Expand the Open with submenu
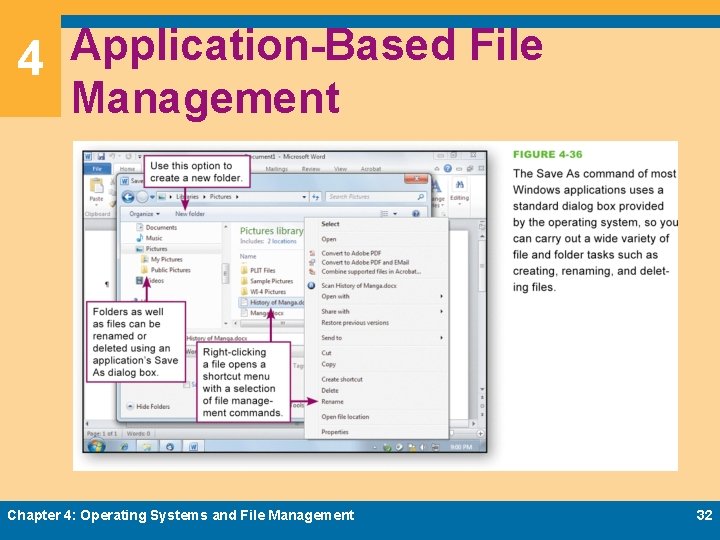 (x=441, y=297)
